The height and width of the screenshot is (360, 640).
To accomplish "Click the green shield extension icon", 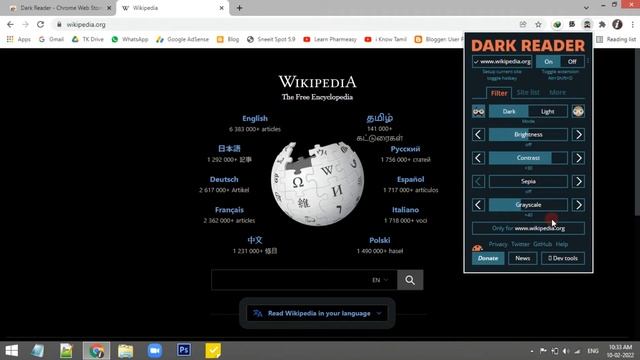I will pyautogui.click(x=557, y=24).
